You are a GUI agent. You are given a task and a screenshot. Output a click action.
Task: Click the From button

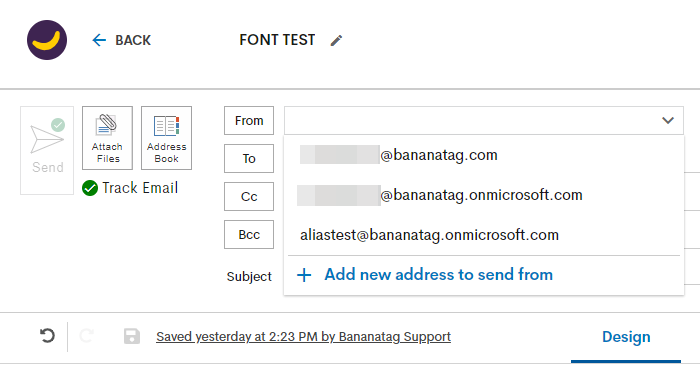pos(249,121)
